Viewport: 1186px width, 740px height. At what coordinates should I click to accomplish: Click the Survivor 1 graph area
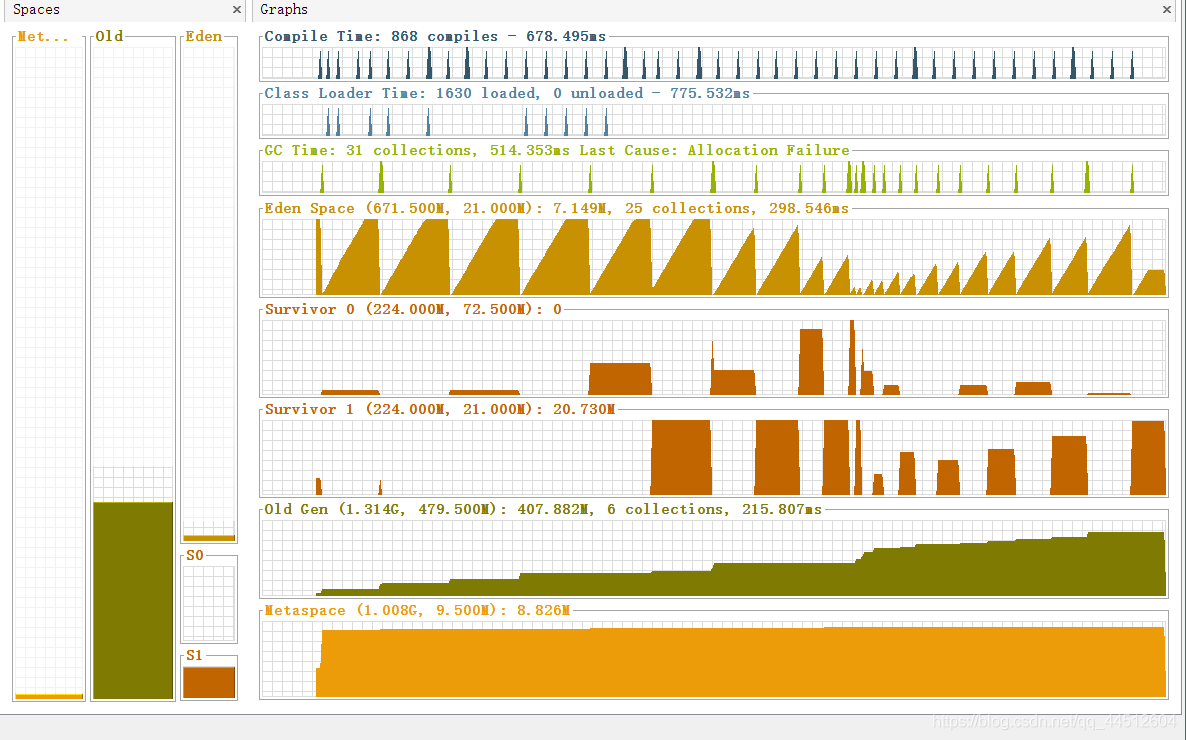pos(713,457)
